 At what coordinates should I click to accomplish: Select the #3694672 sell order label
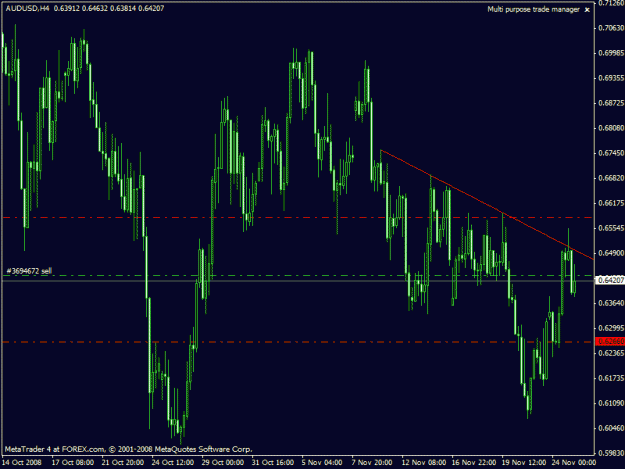[29, 271]
